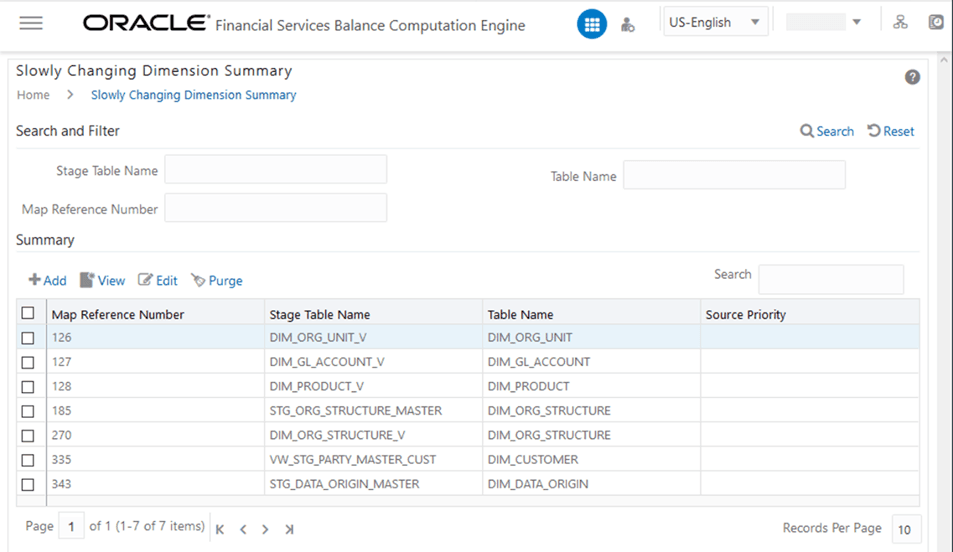The height and width of the screenshot is (552, 953).
Task: Select the DIM_ORG_UNIT_V stage table cell
Action: (374, 337)
